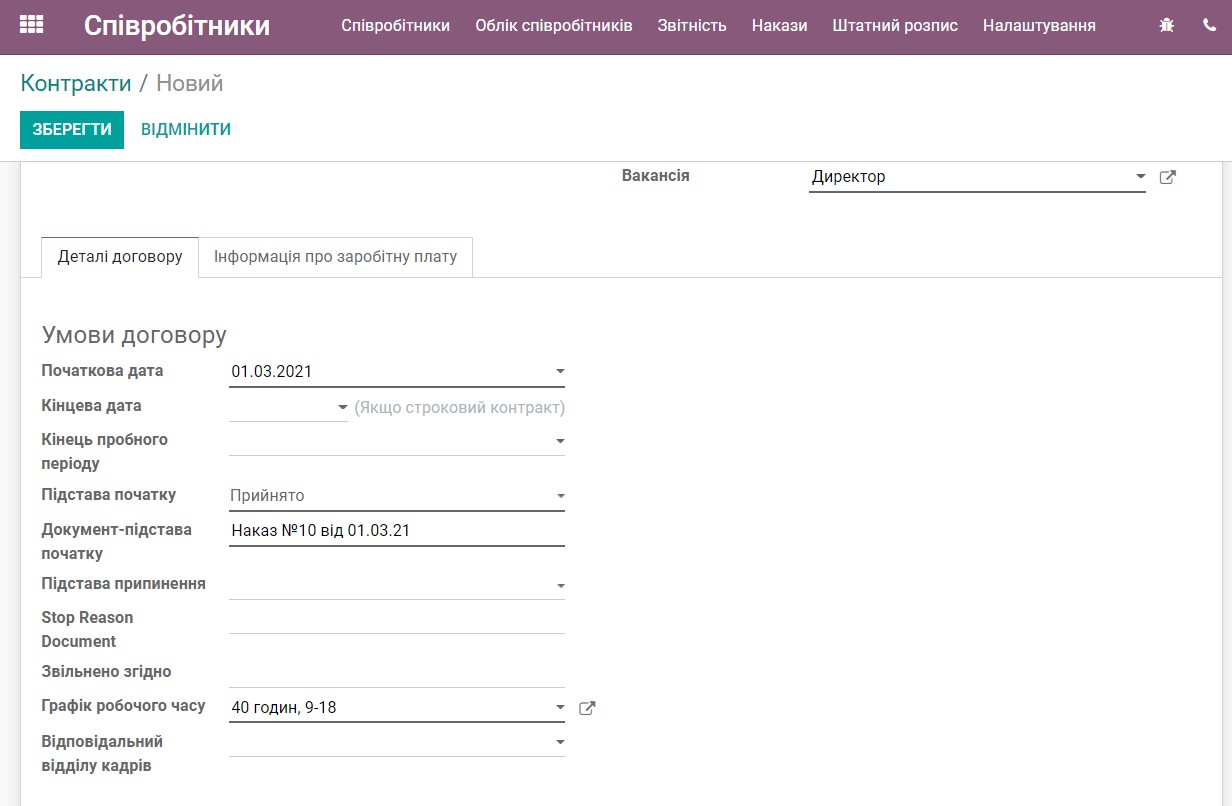Click the debug bug icon
The width and height of the screenshot is (1232, 806).
(1166, 24)
